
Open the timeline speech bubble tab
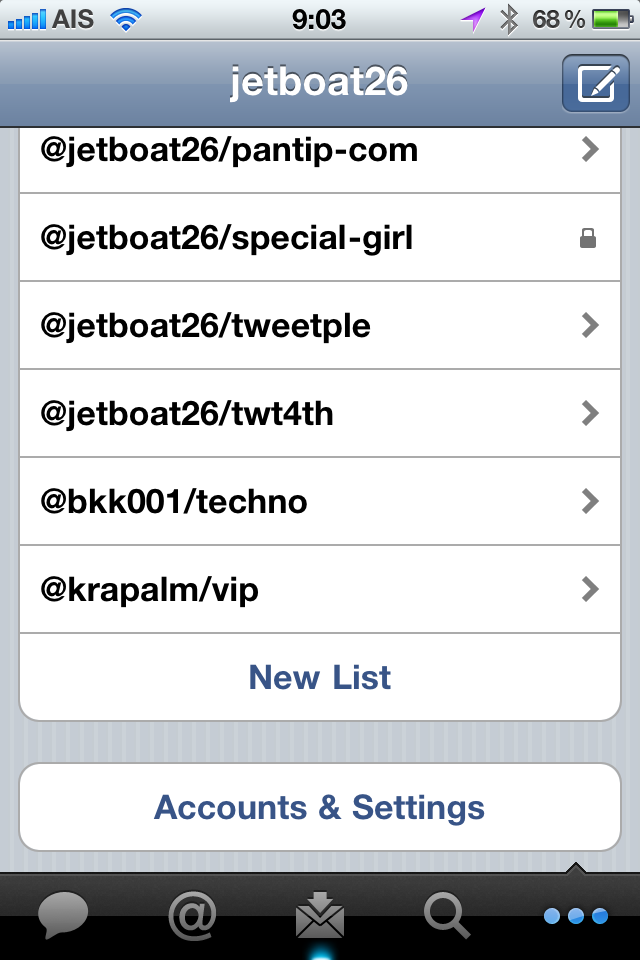coord(63,914)
